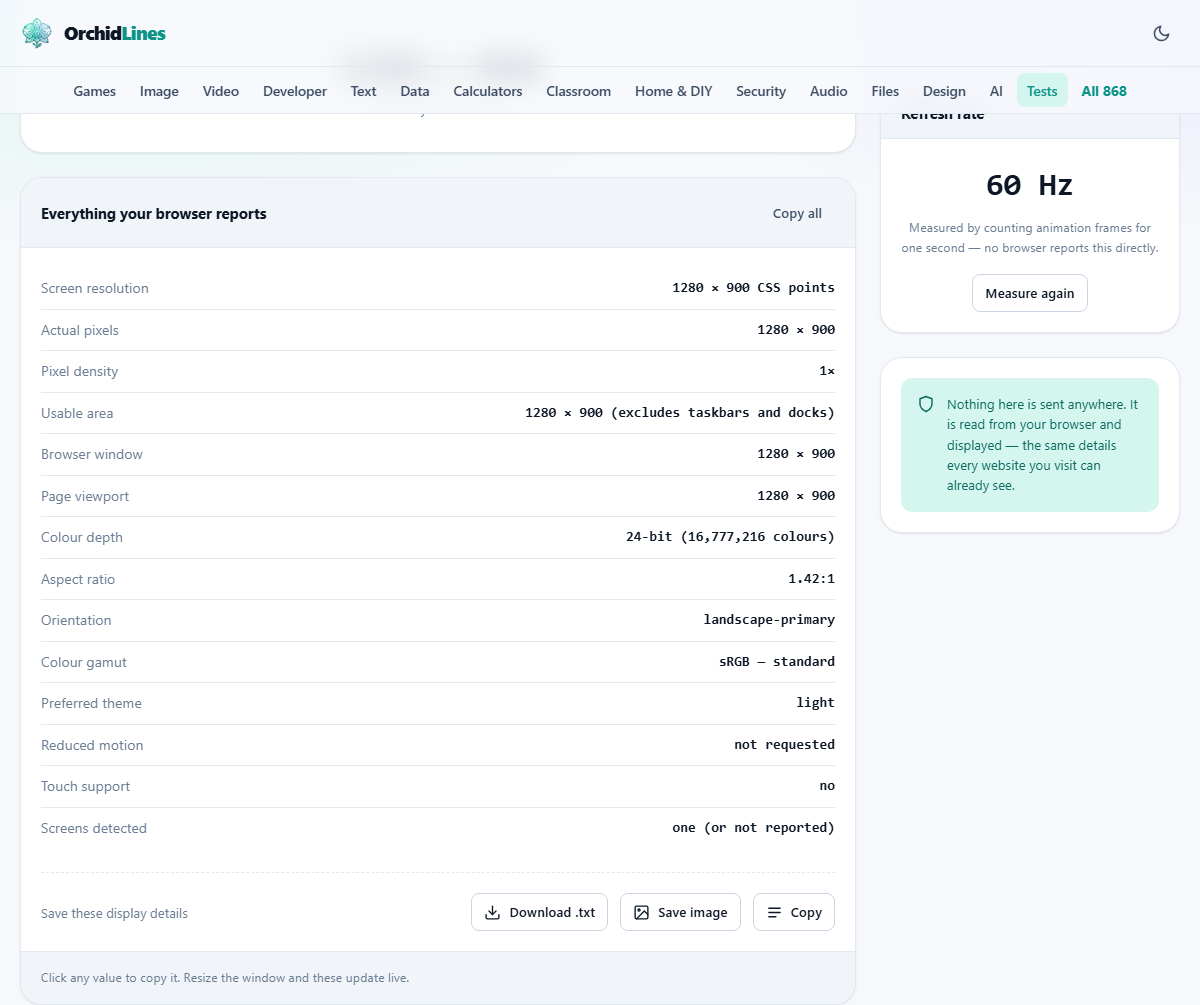Open the Video category
1200x1005 pixels.
pyautogui.click(x=221, y=91)
